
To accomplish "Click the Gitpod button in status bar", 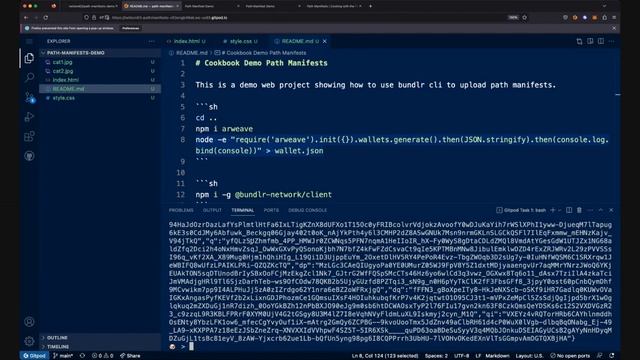I will [x=34, y=356].
